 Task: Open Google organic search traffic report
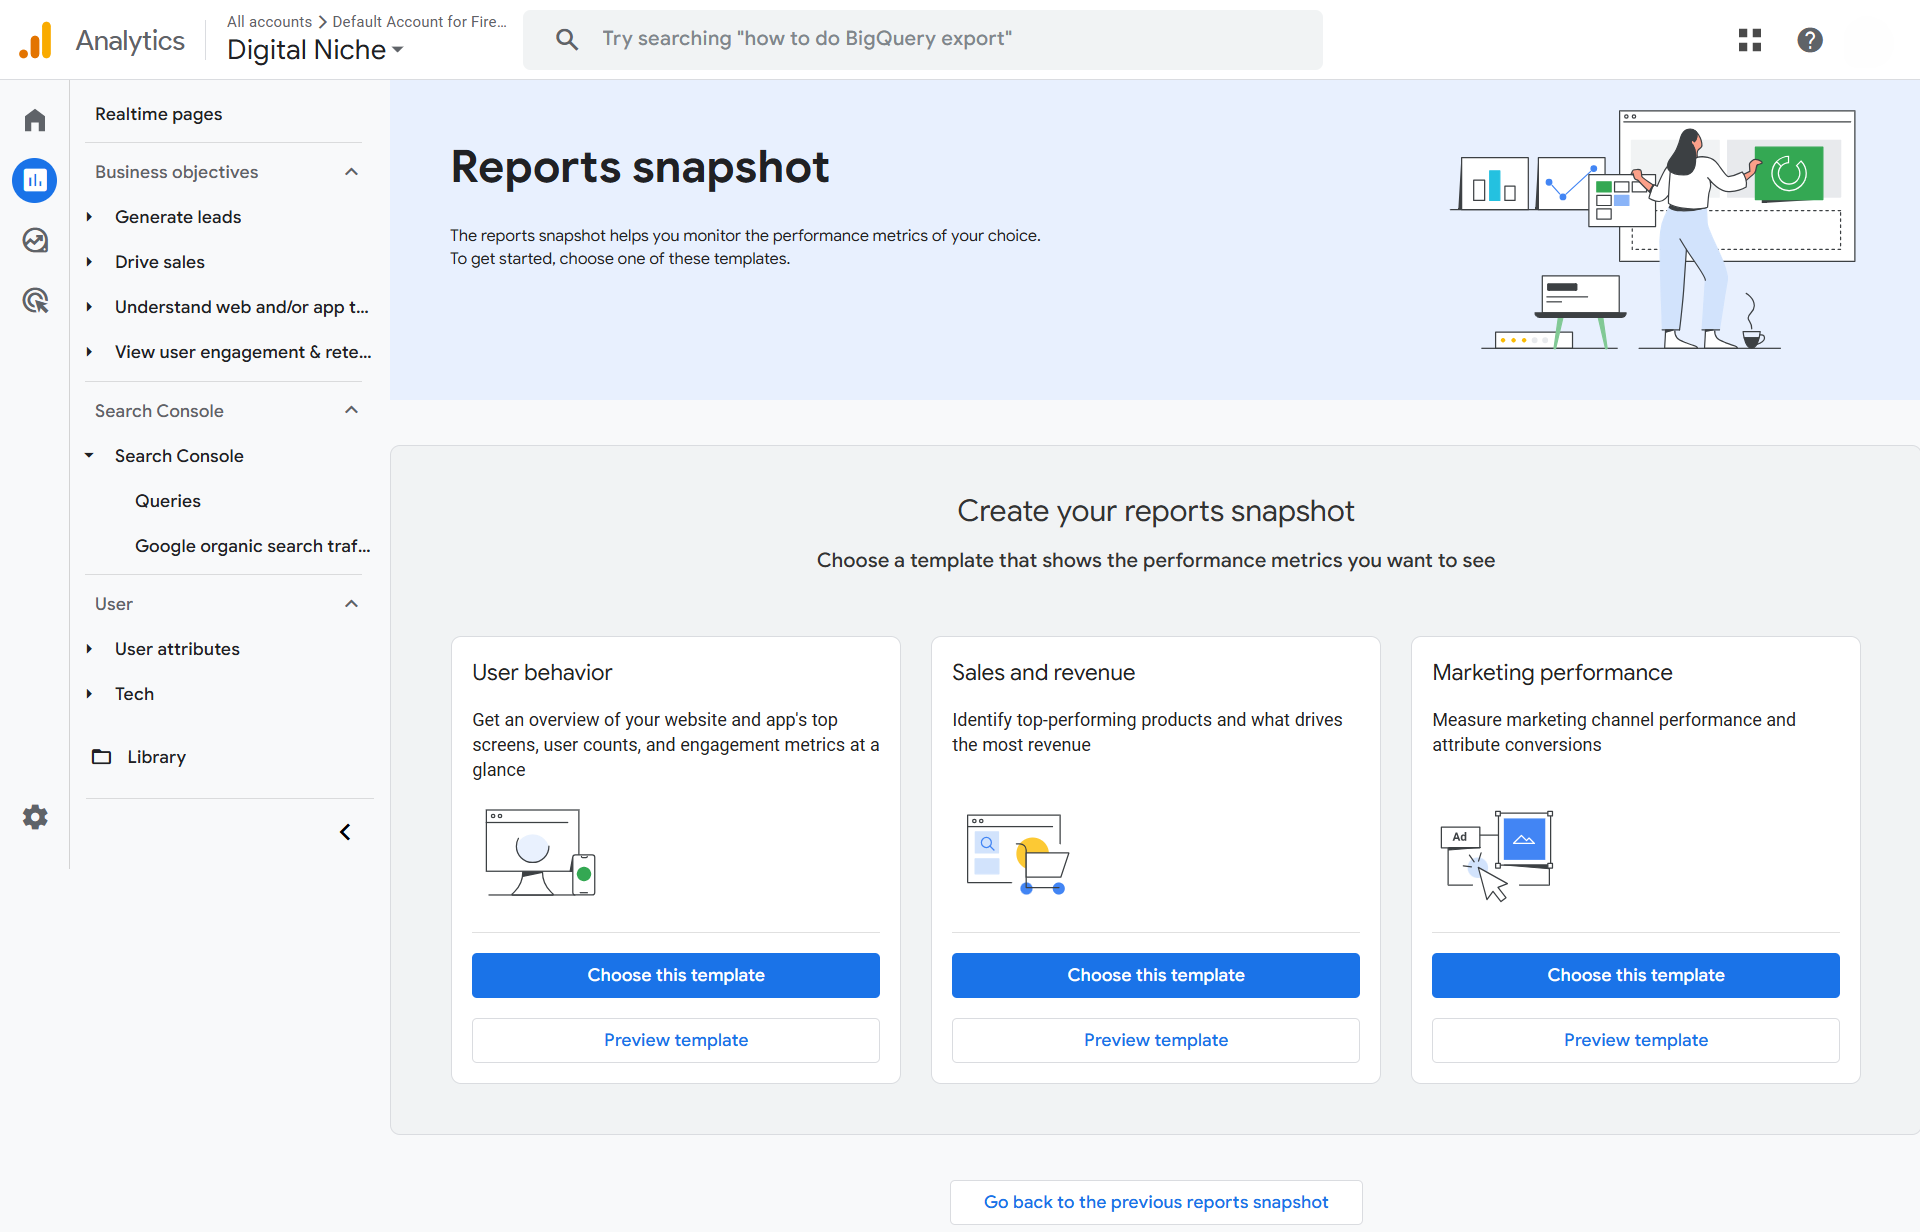(x=253, y=546)
